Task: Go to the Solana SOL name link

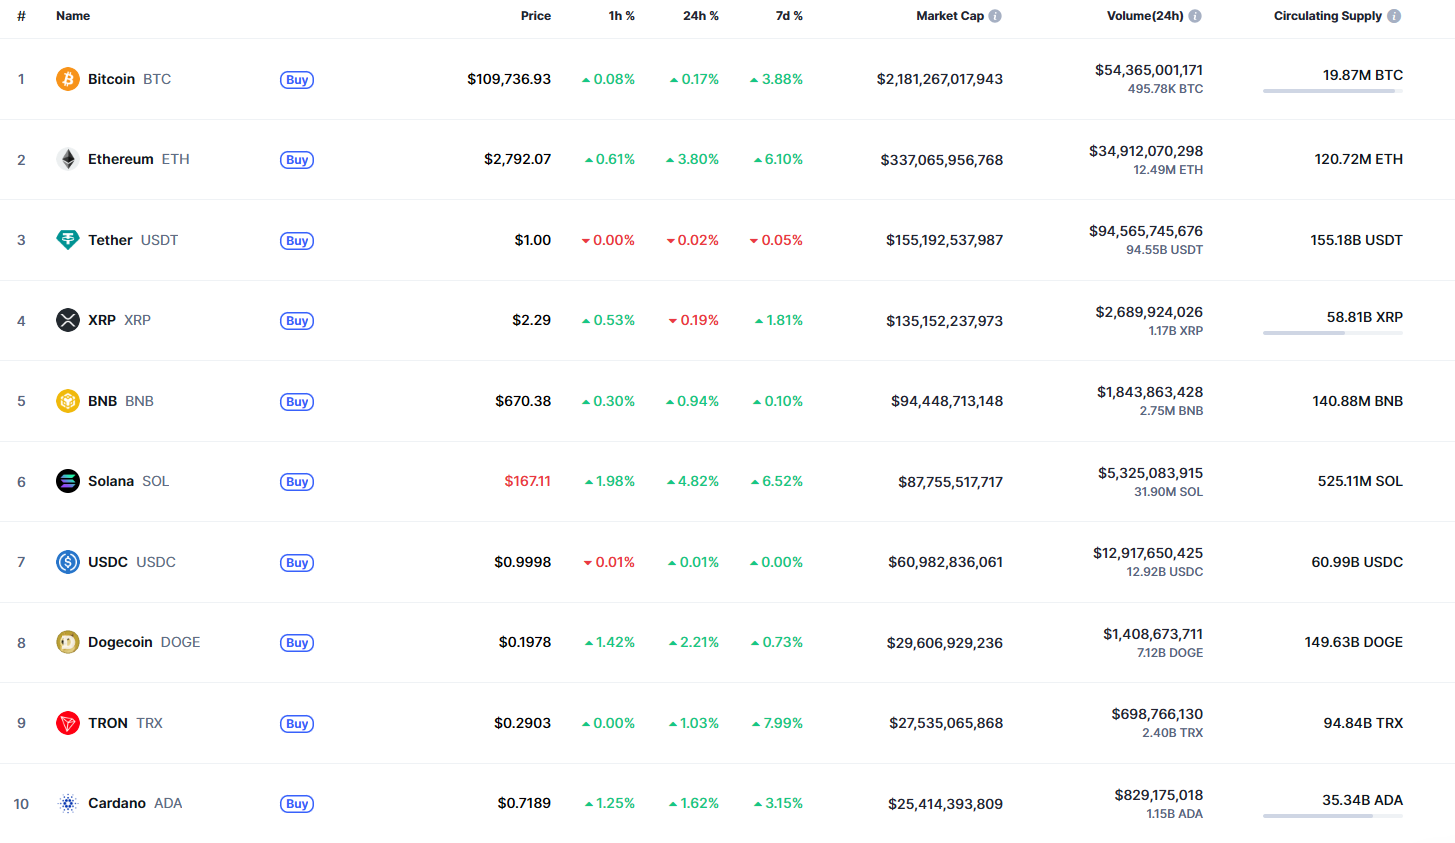Action: pyautogui.click(x=128, y=481)
